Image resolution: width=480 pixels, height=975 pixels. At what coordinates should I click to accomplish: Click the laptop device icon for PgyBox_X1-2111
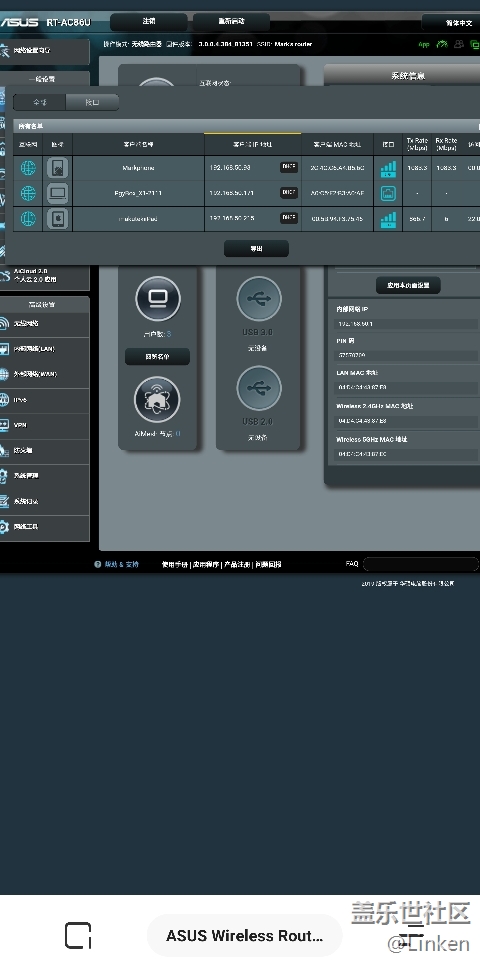click(58, 193)
